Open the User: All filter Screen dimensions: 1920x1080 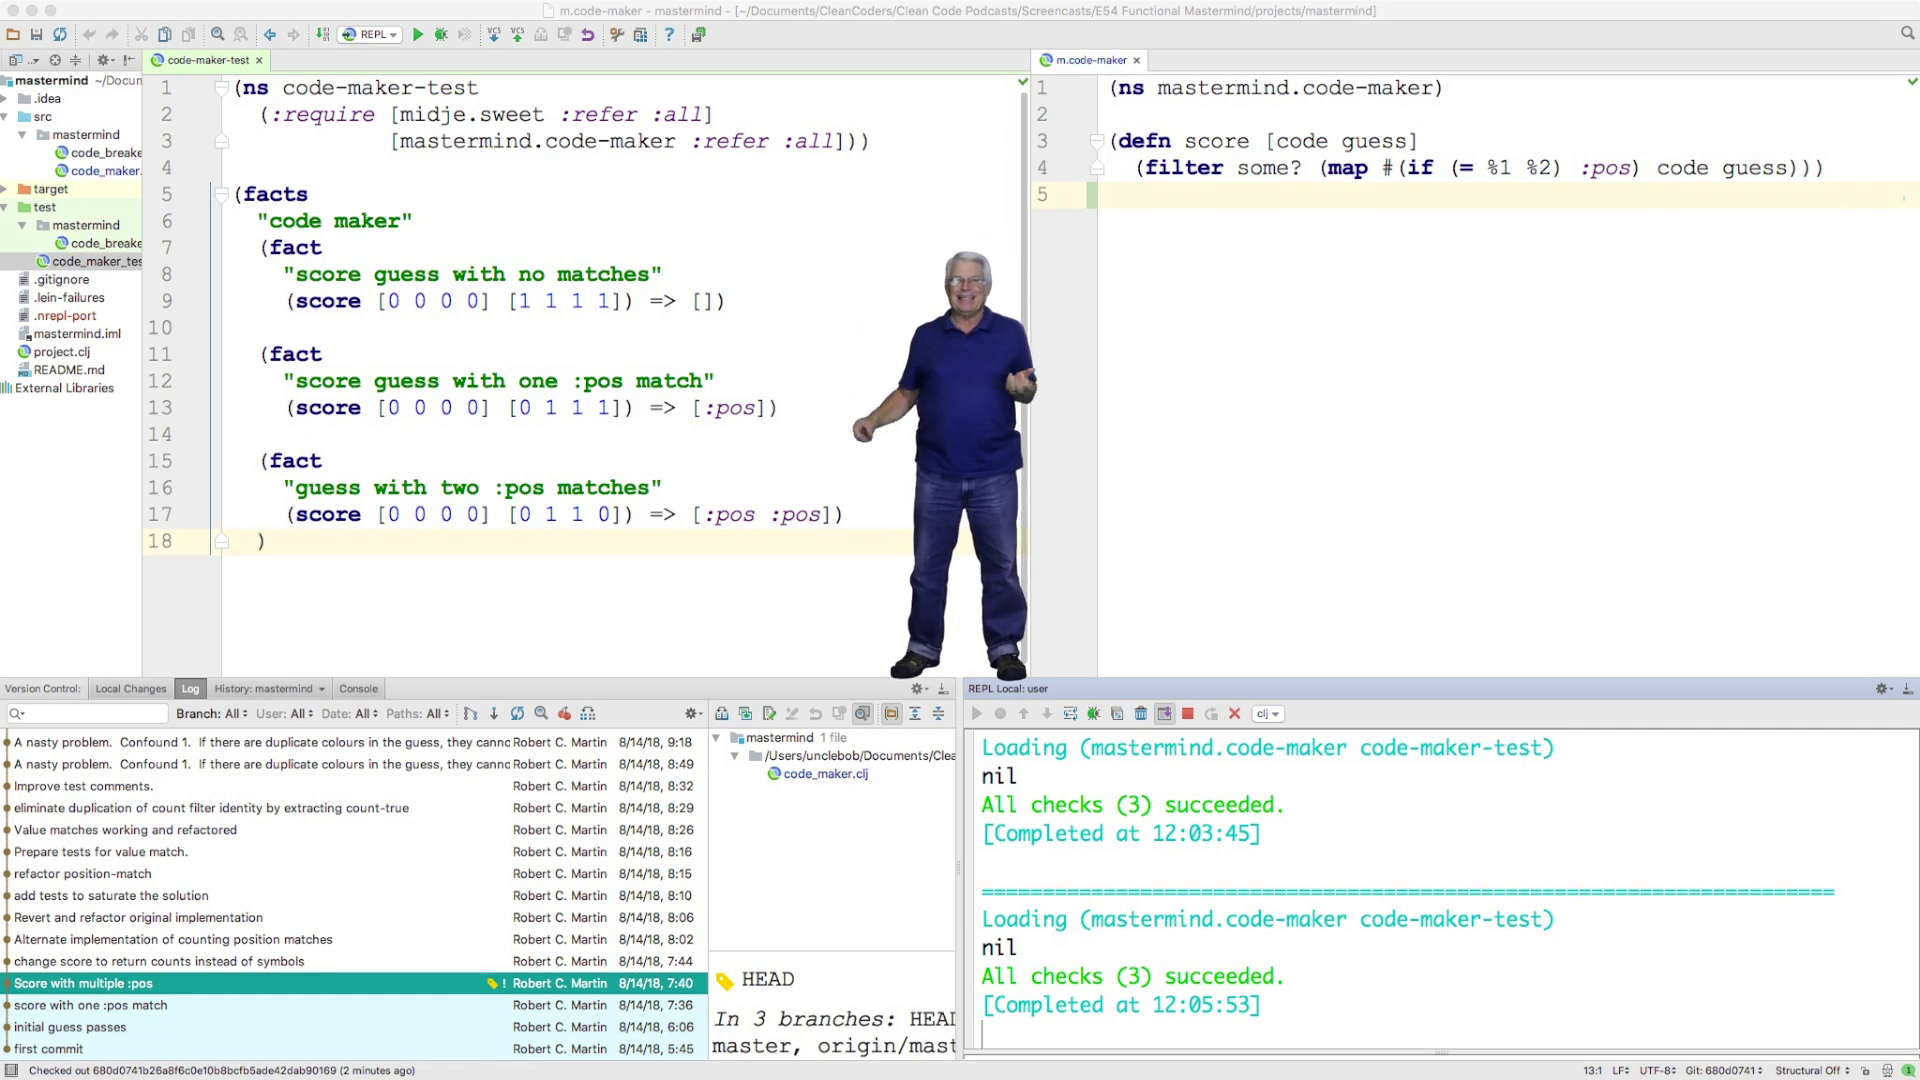pos(284,714)
